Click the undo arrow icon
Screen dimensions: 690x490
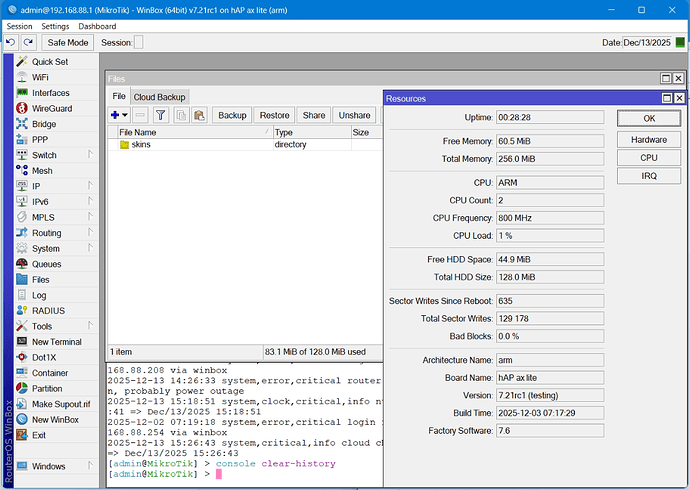click(x=11, y=43)
